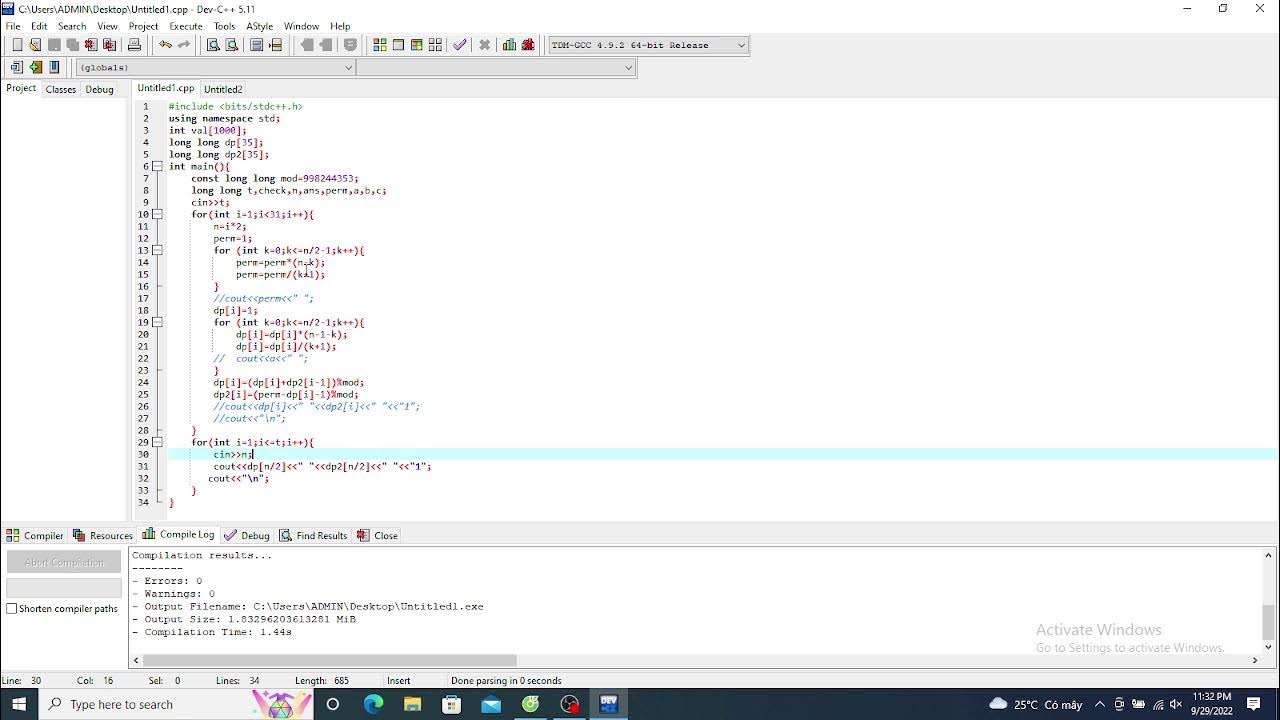The width and height of the screenshot is (1280, 720).
Task: Click the Close All files toolbar icon
Action: point(109,45)
